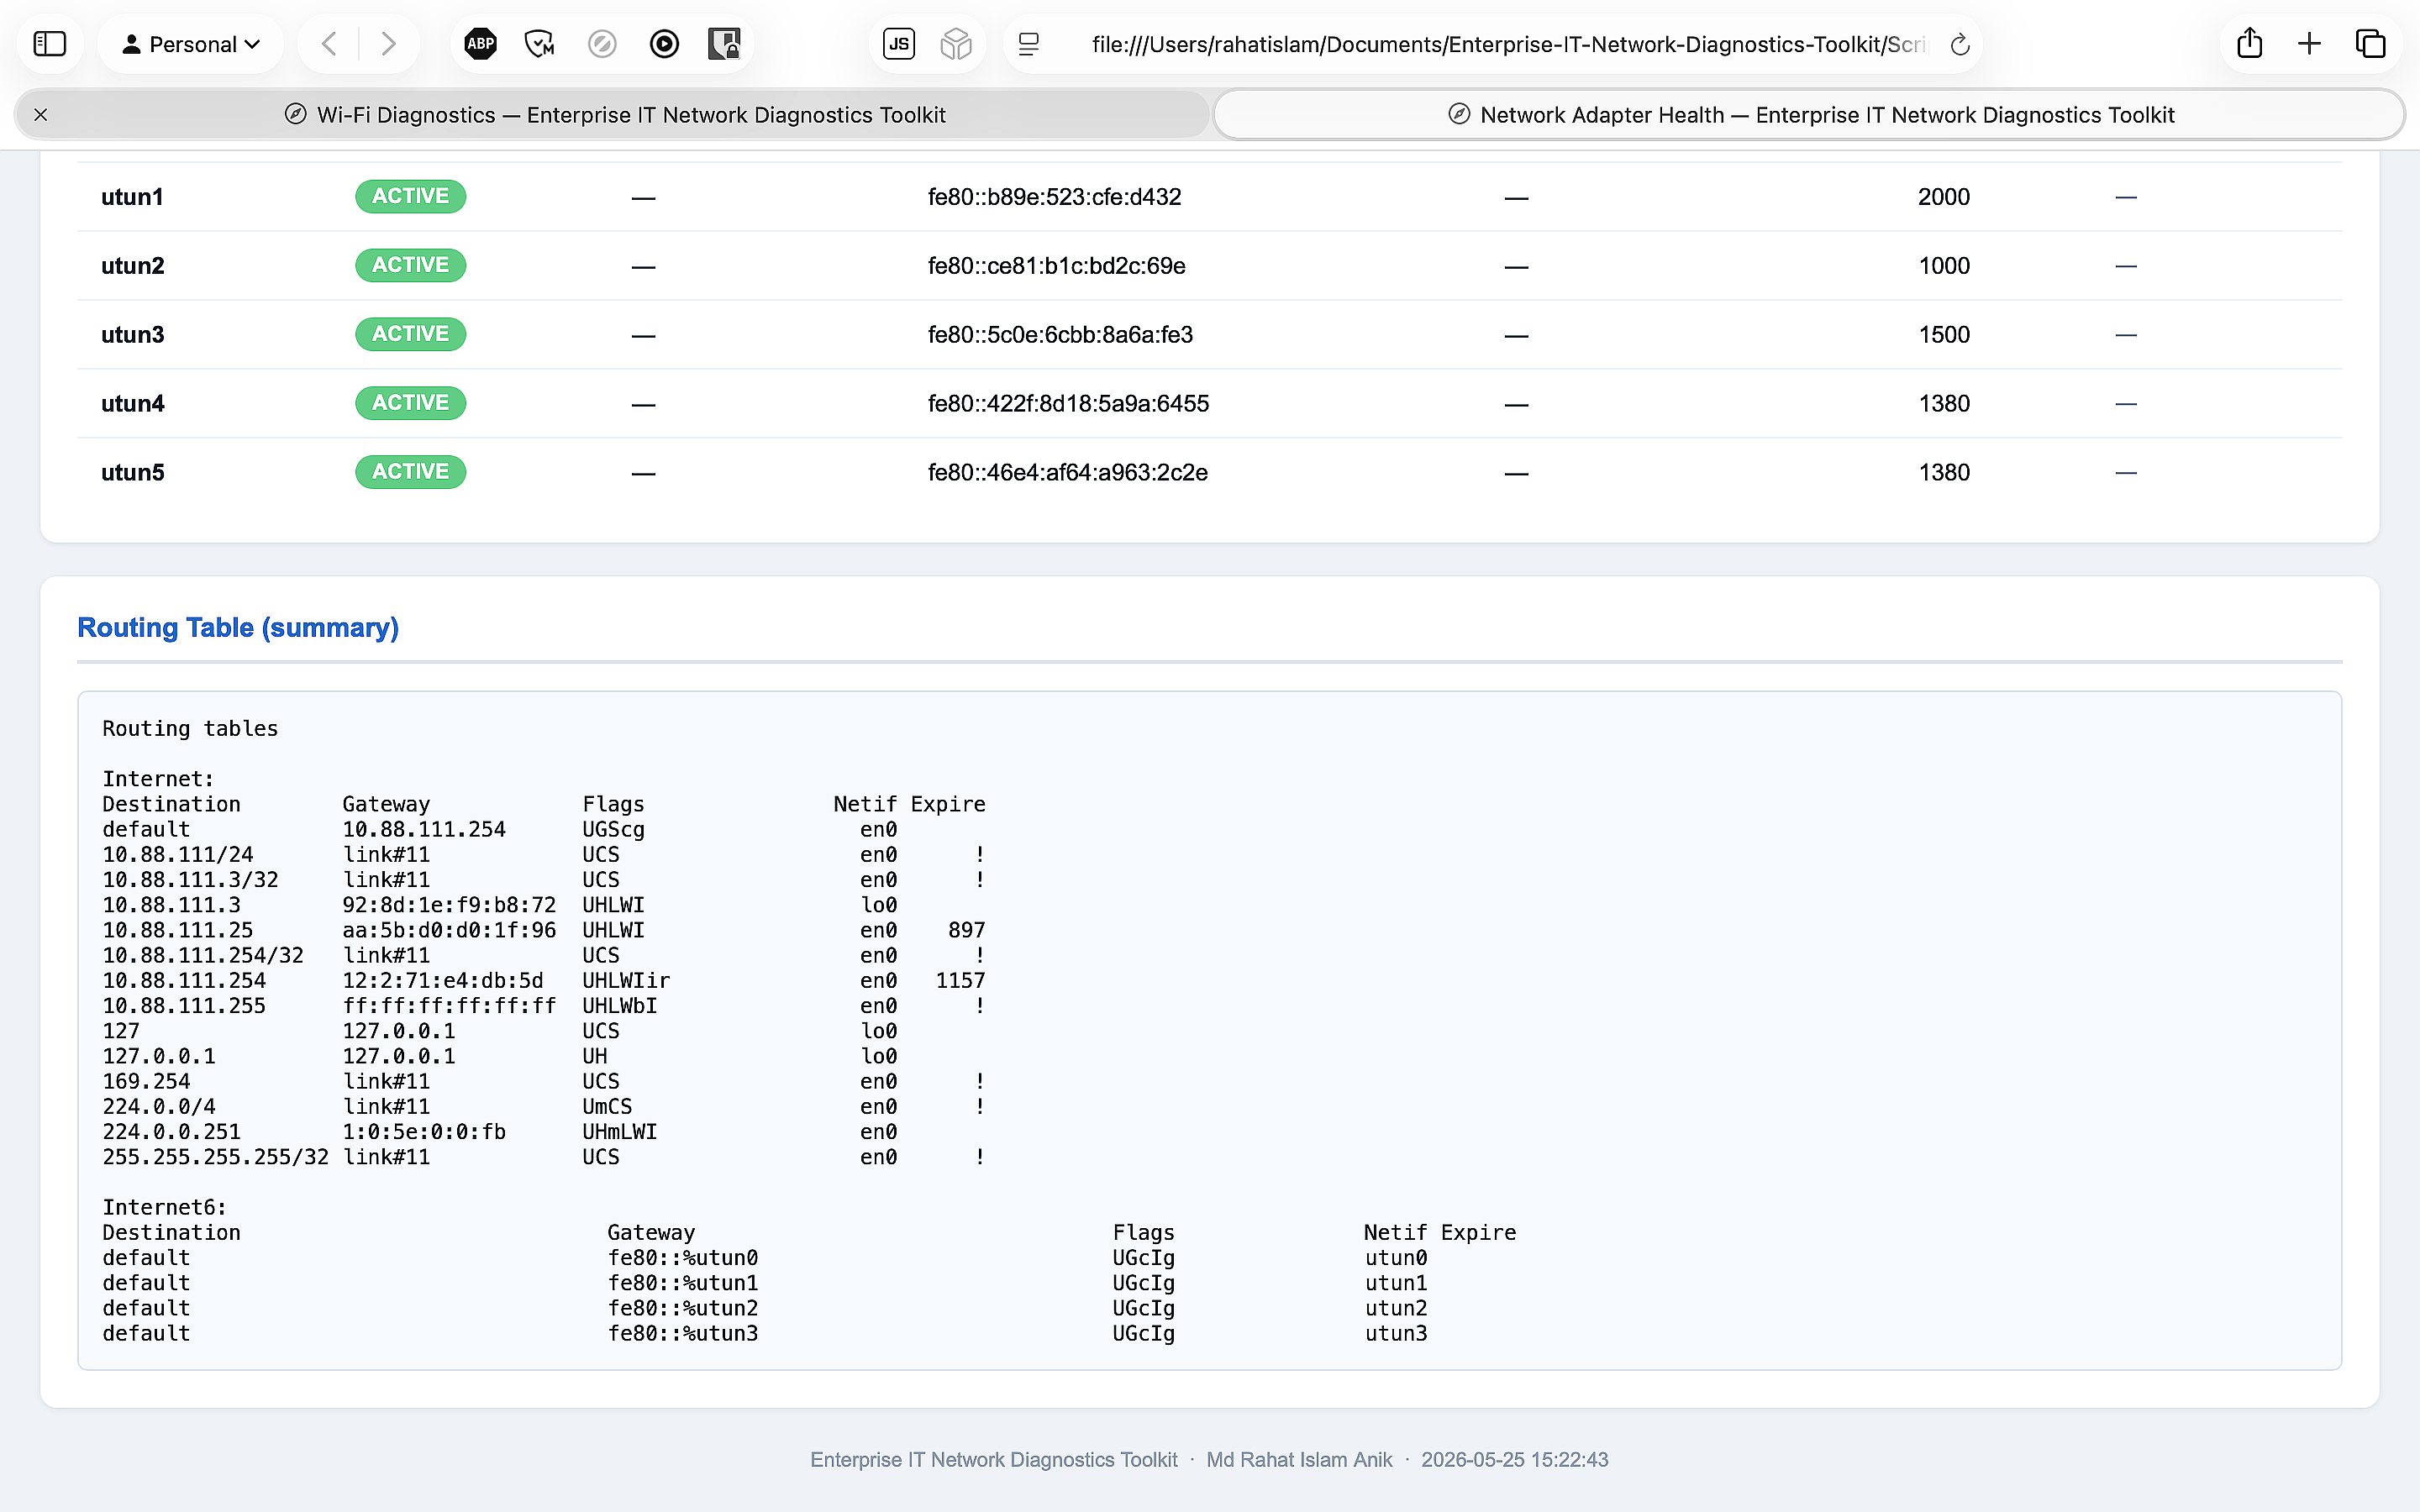Screen dimensions: 2420x1512
Task: Select address fe80::422f:8d18:5a9a:6455
Action: pyautogui.click(x=1068, y=404)
